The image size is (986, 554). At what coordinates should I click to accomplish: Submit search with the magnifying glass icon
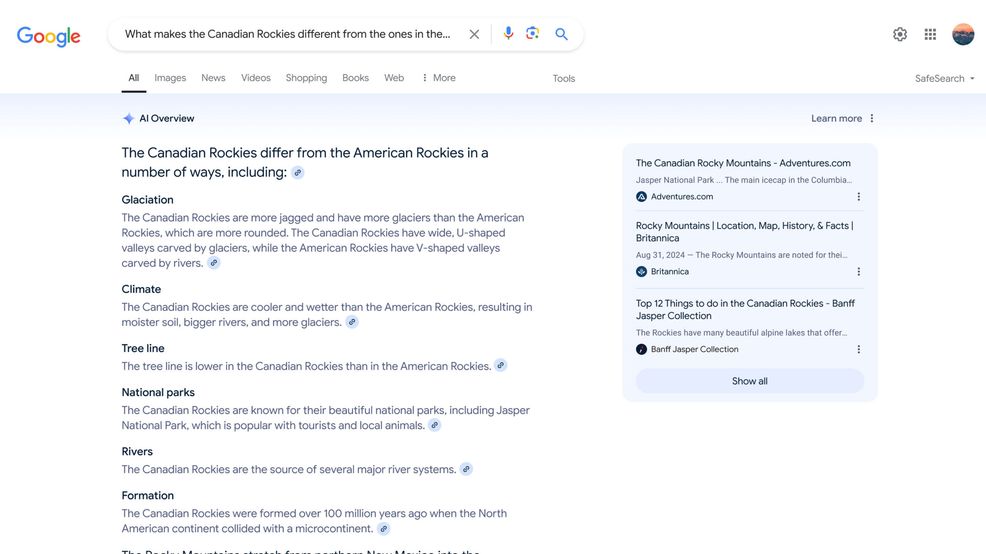click(x=562, y=34)
